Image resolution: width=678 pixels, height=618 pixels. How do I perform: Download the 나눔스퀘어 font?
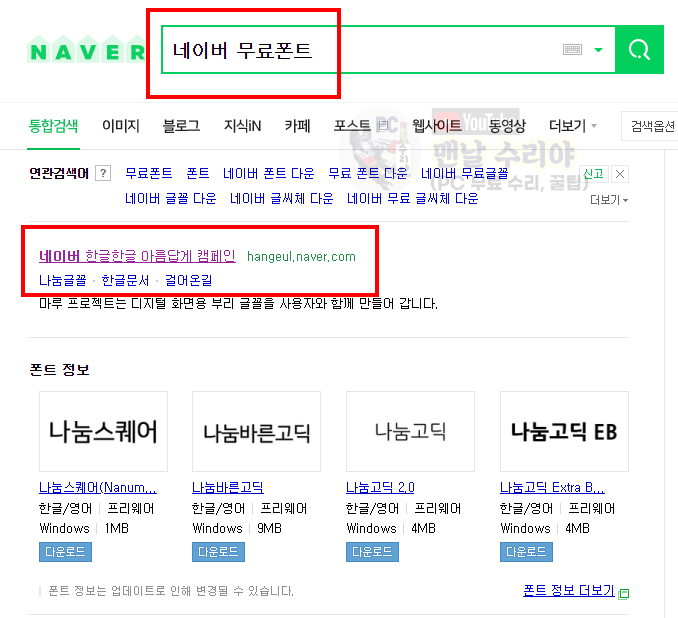65,552
